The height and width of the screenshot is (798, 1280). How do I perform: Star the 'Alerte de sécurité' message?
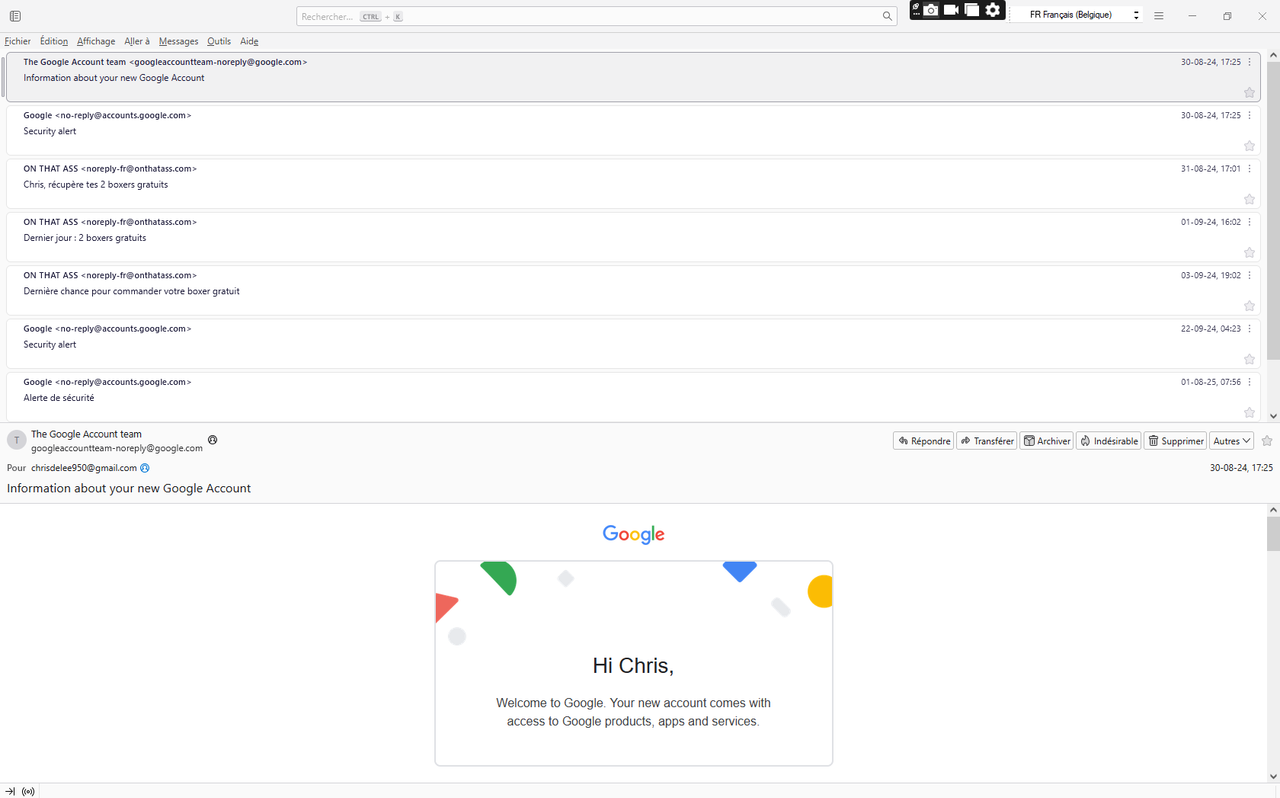coord(1249,412)
